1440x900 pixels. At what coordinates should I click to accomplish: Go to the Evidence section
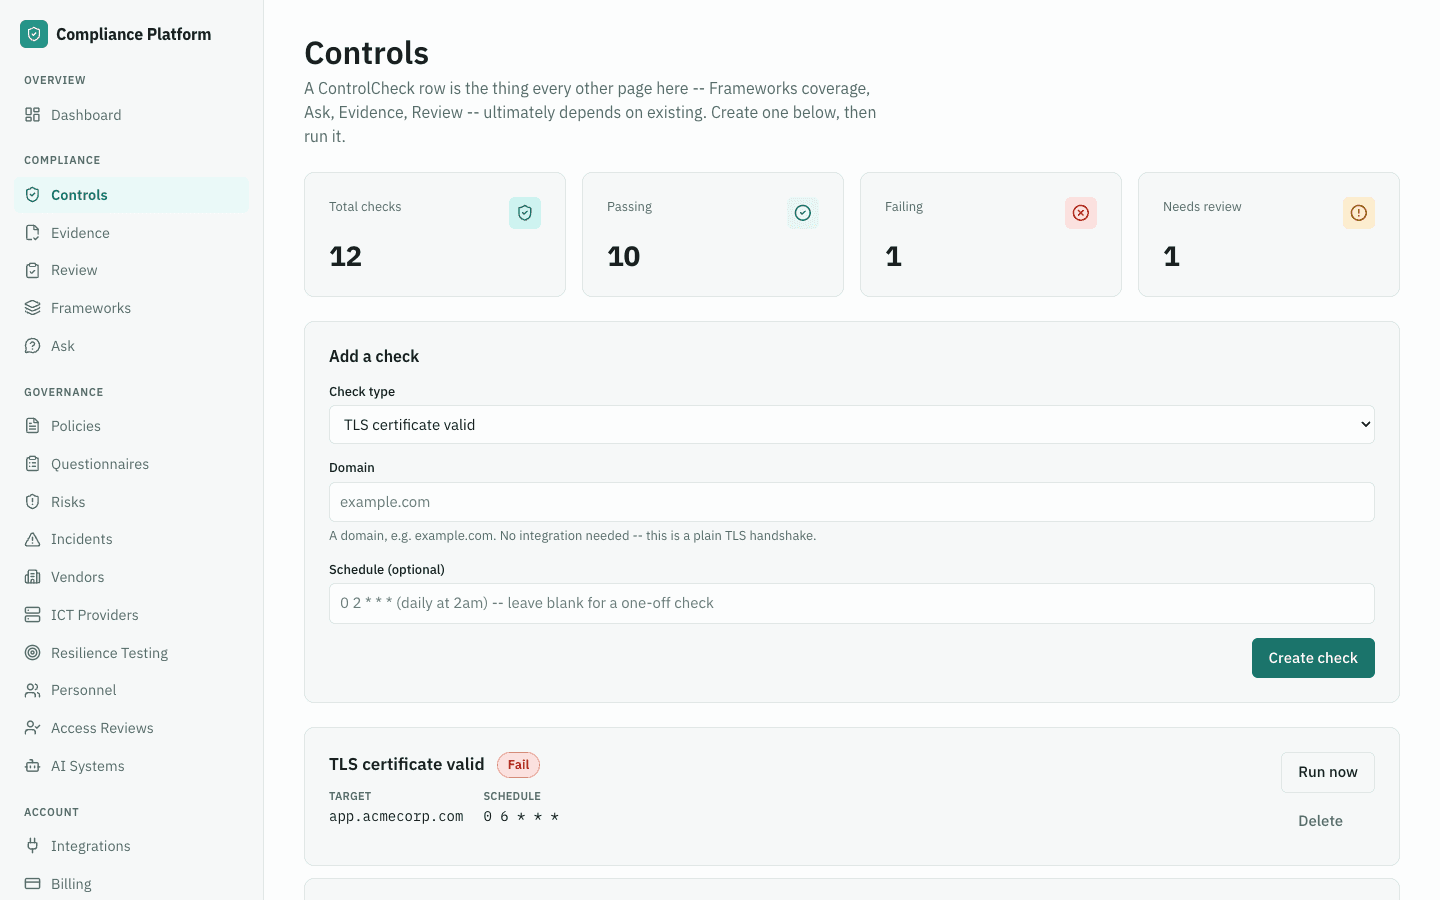(x=131, y=233)
